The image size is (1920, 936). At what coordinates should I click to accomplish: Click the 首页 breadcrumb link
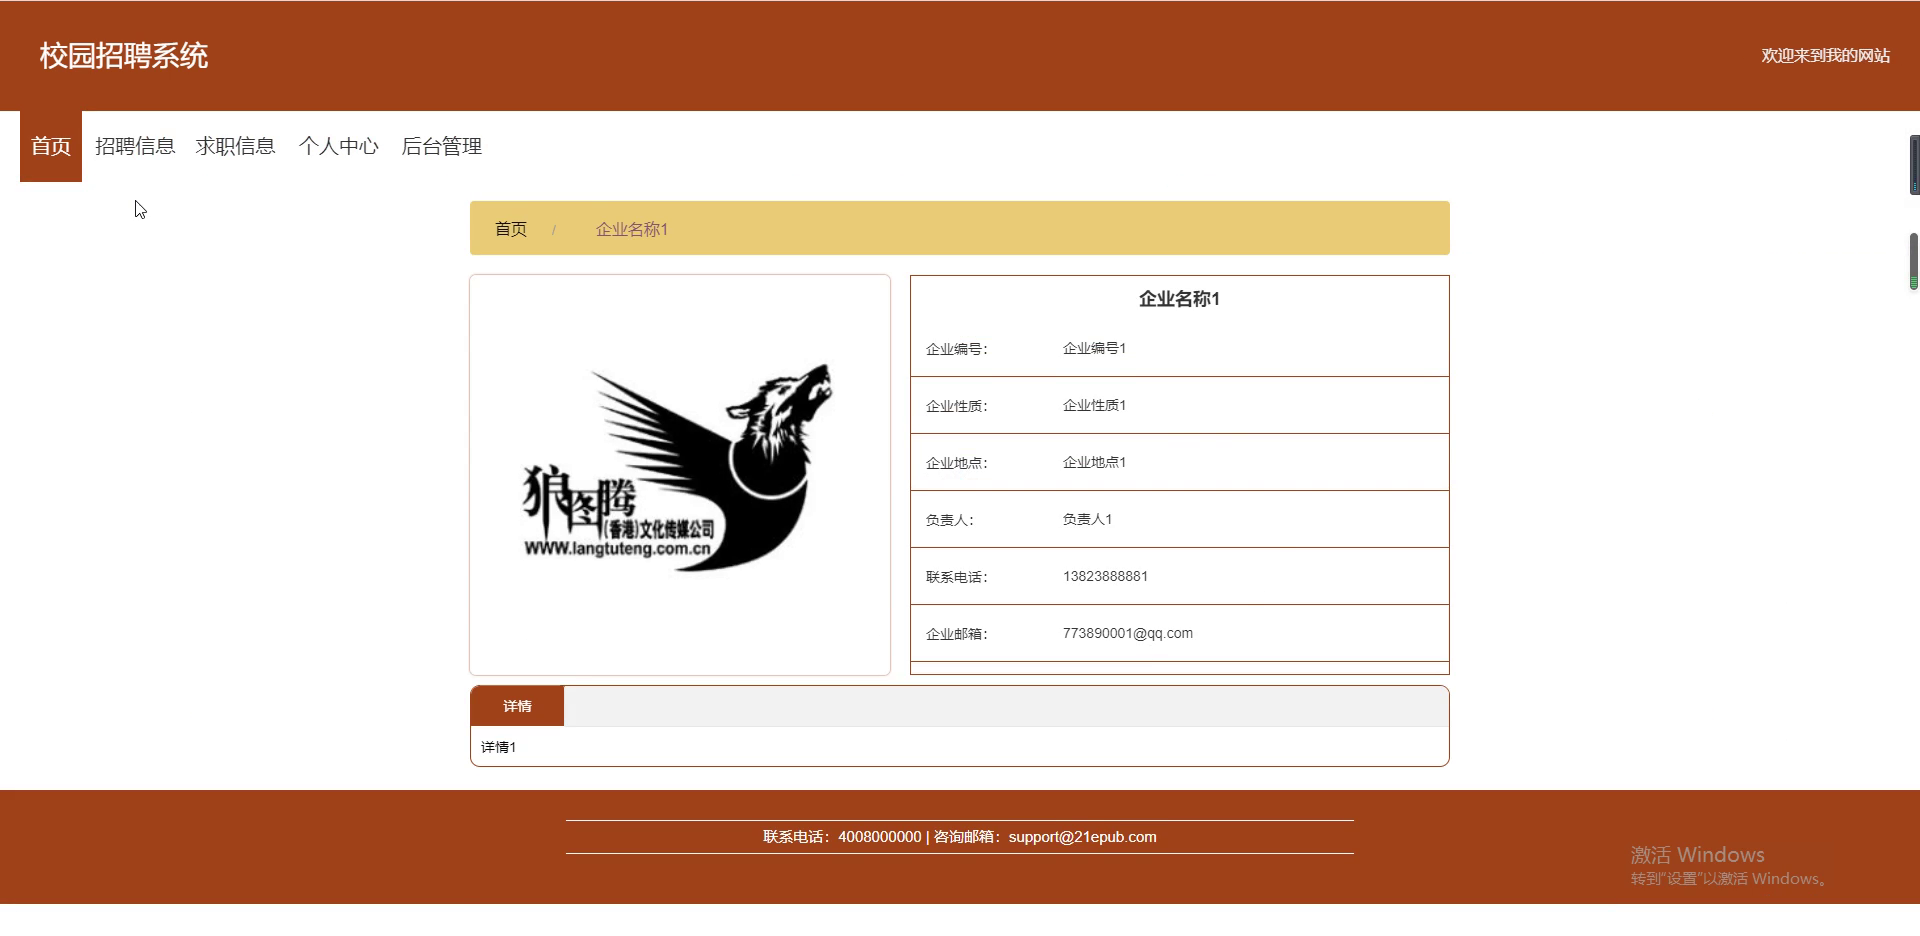click(511, 229)
